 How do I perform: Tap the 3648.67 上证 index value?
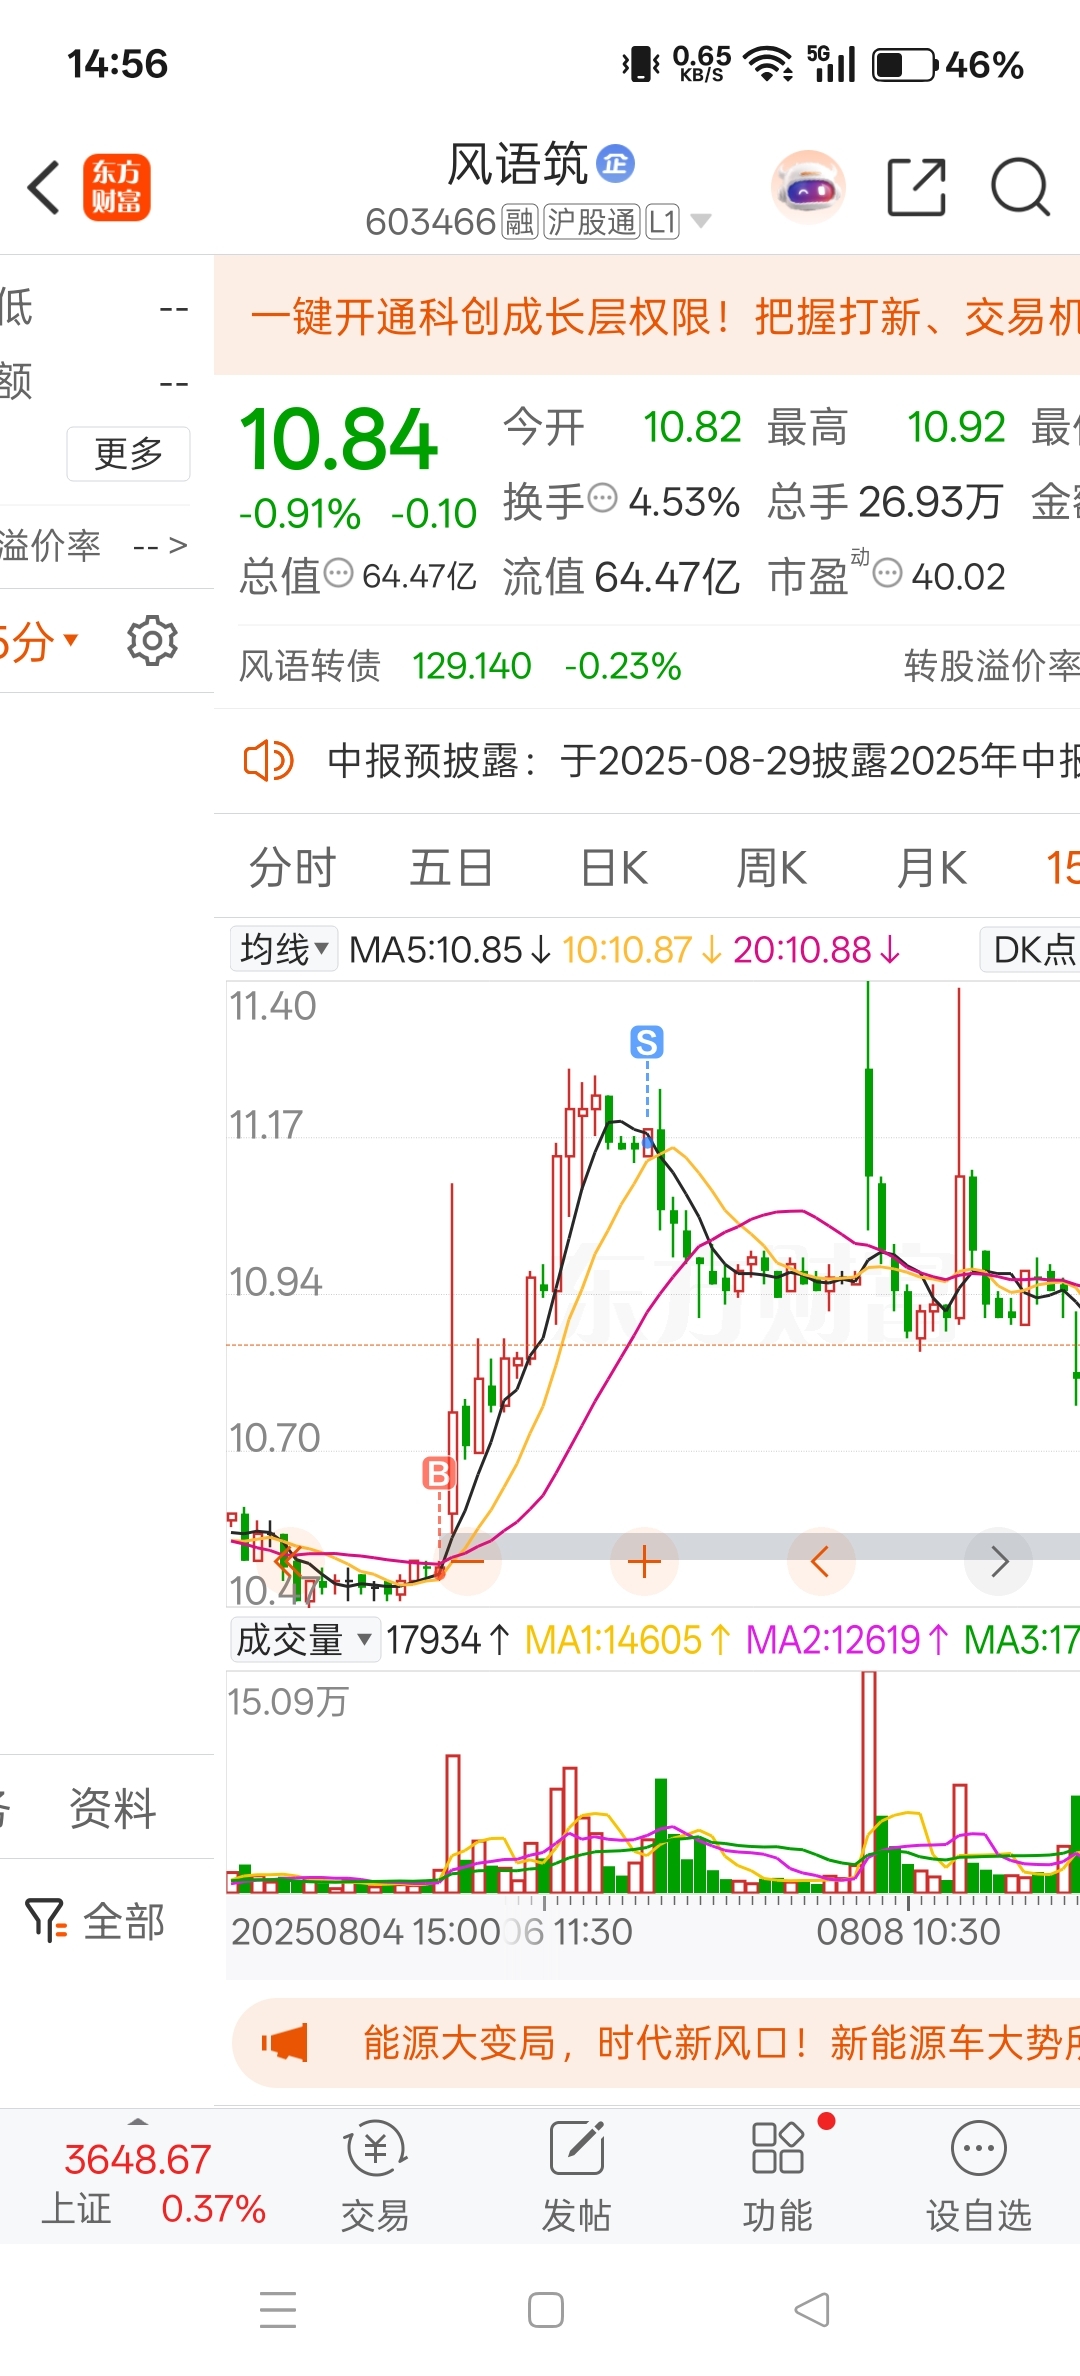point(138,2159)
